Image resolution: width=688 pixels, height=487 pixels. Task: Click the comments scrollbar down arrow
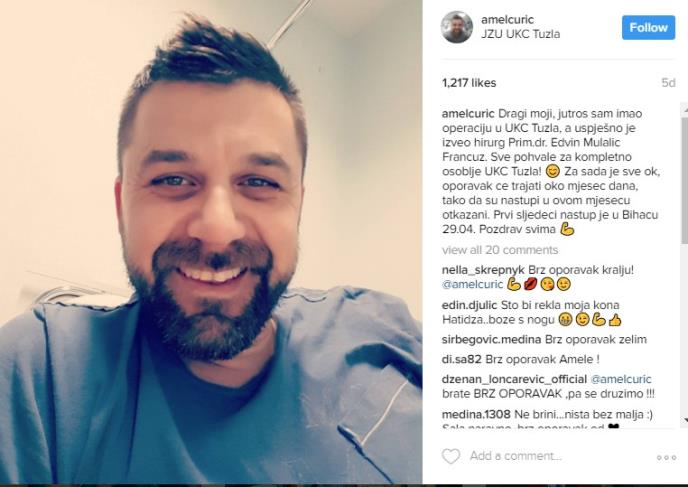coord(684,420)
